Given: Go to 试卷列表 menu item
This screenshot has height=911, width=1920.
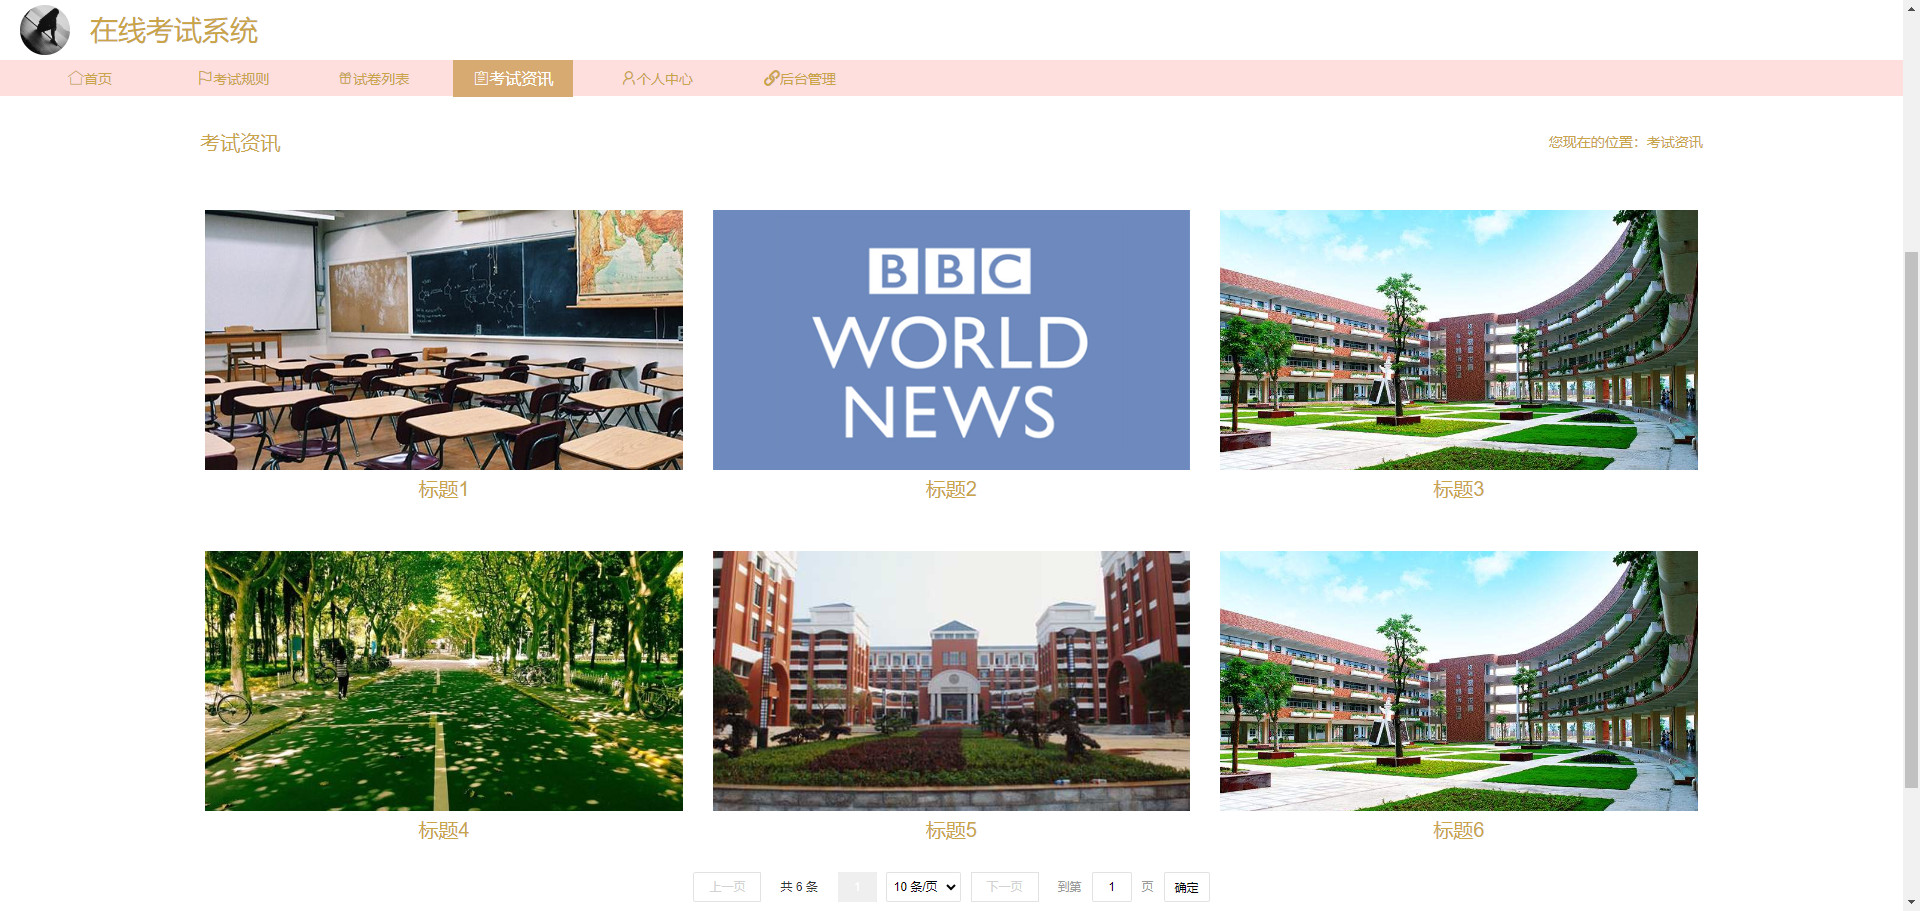Looking at the screenshot, I should [x=374, y=78].
